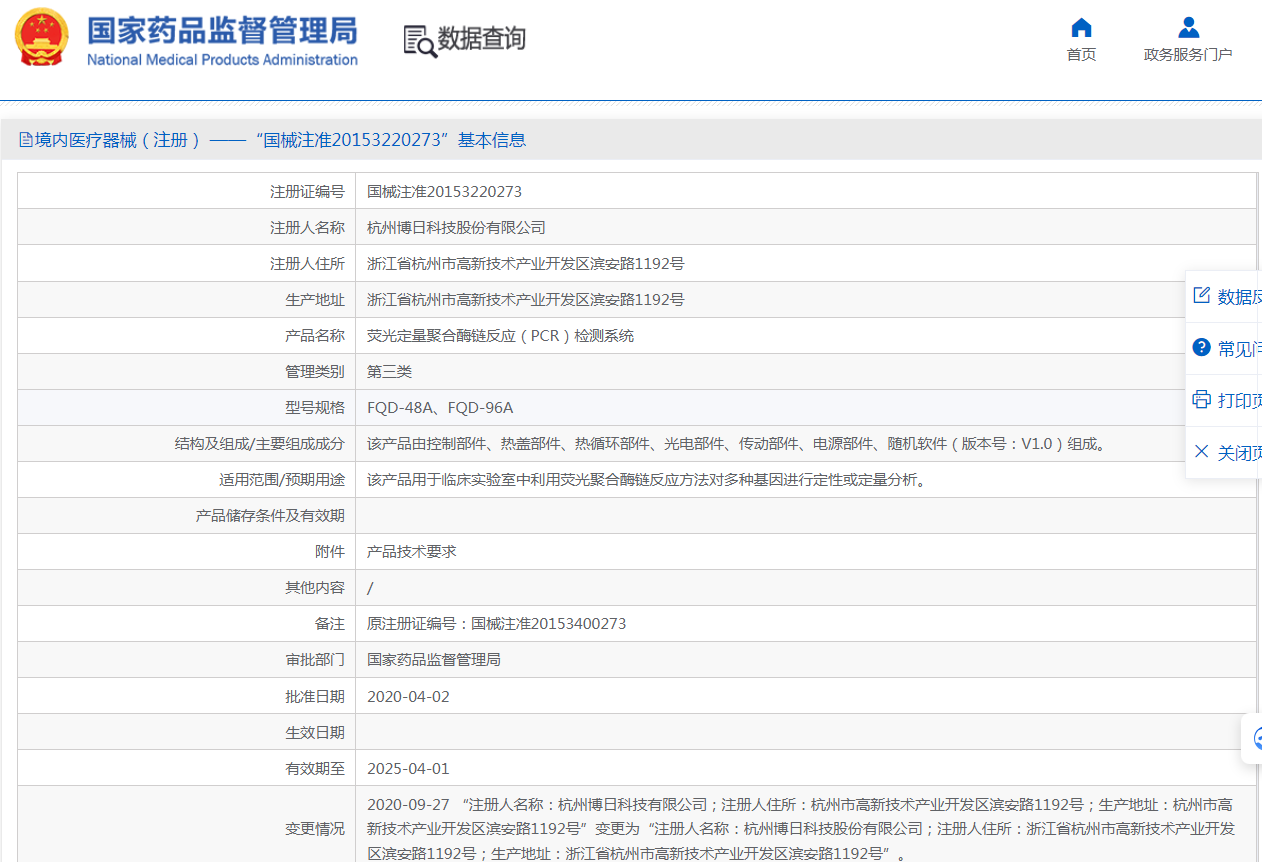
Task: Open the 产品技术要求 attachment text
Action: coord(412,551)
